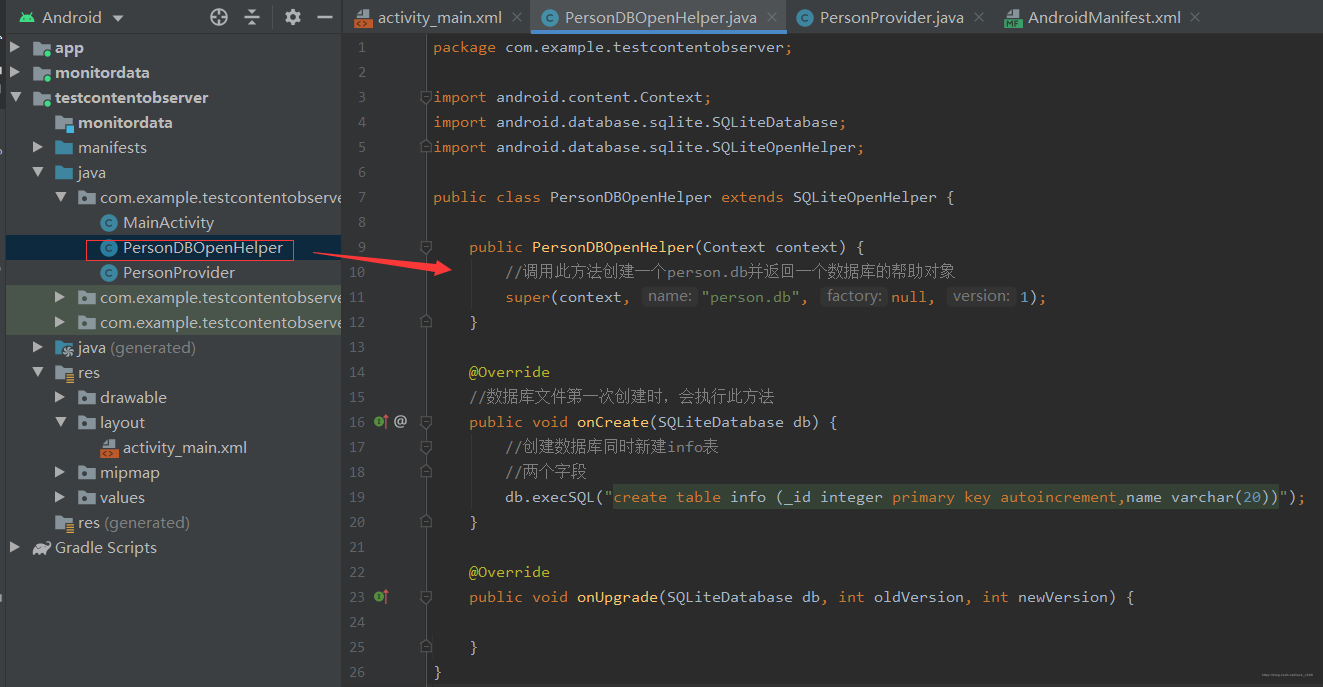Close the PersonDBOpenHelper.java tab

click(x=771, y=17)
